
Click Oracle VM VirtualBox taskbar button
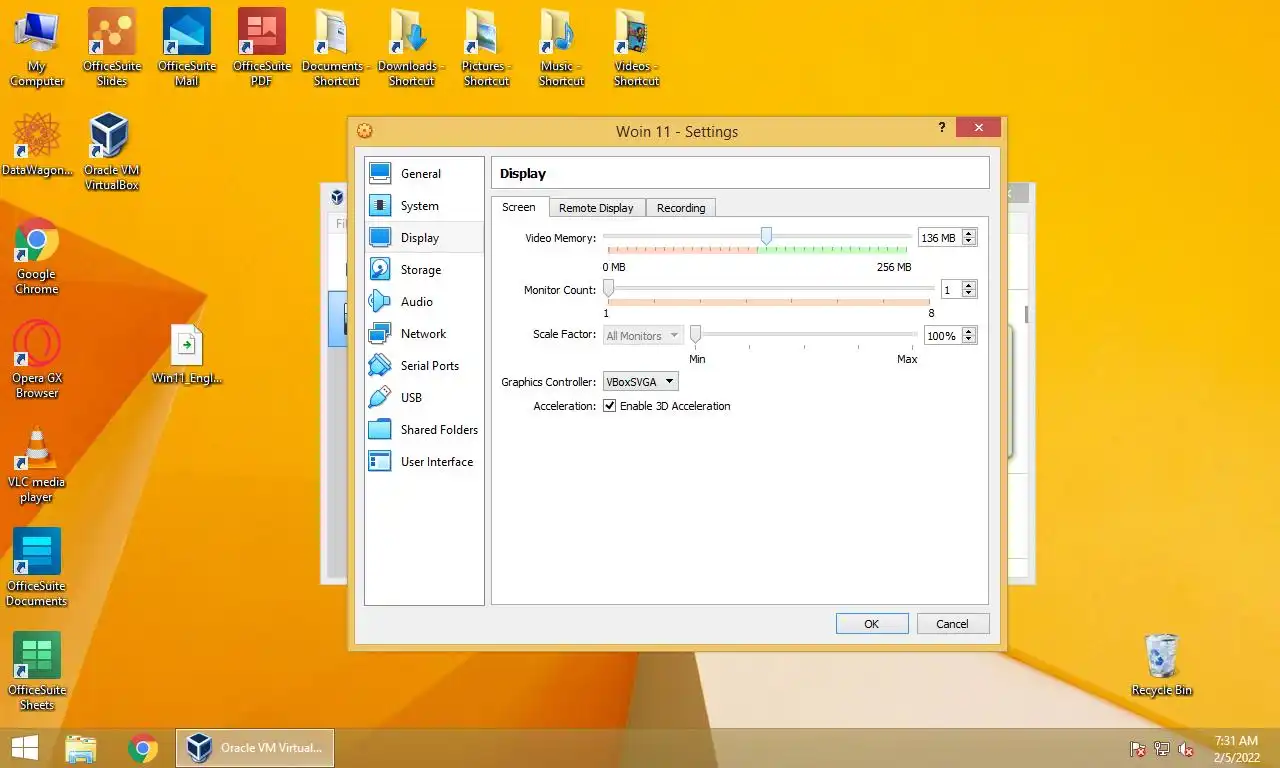point(255,748)
